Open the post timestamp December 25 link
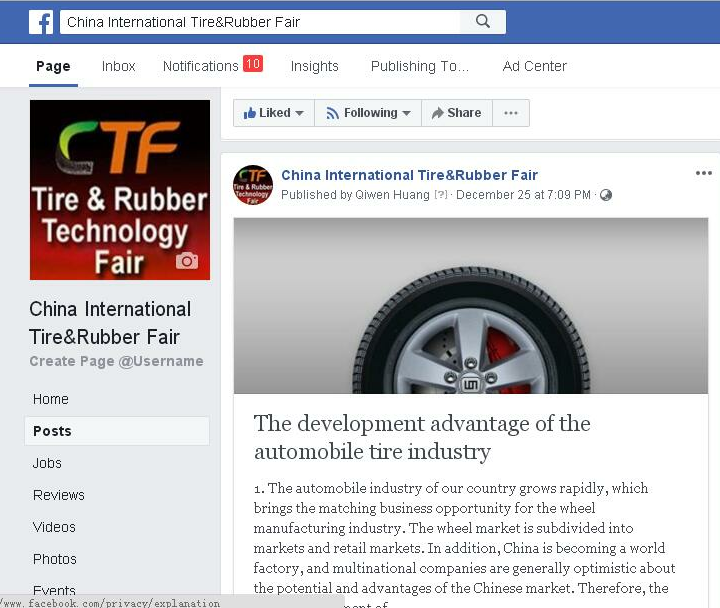This screenshot has width=720, height=608. coord(523,195)
